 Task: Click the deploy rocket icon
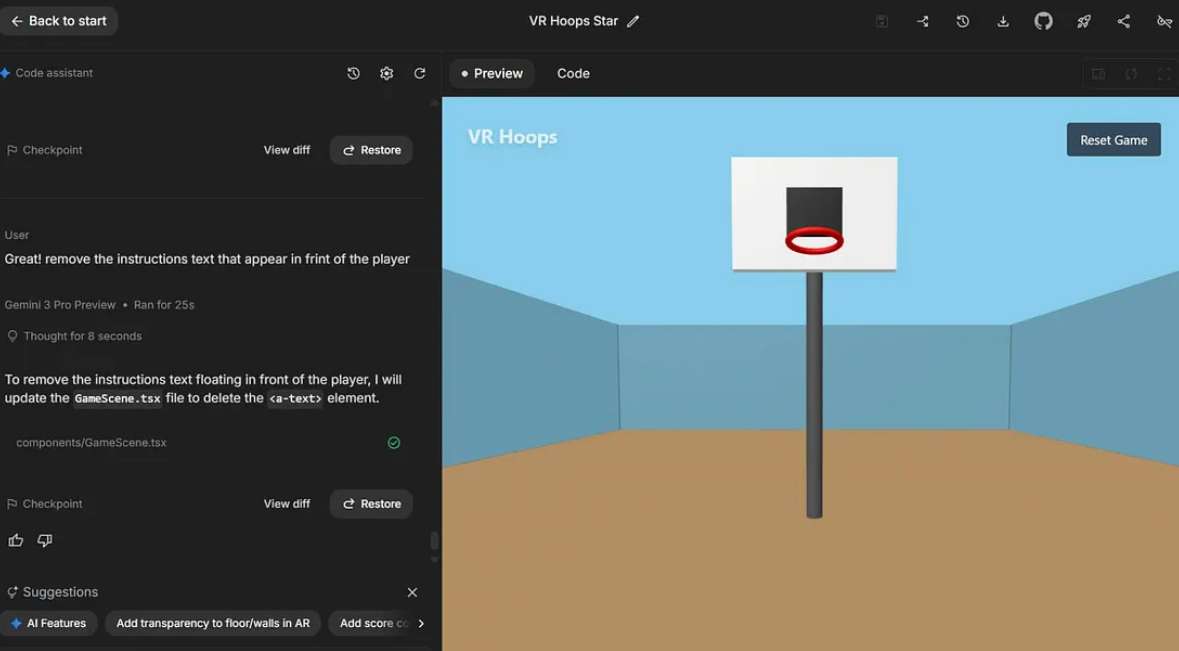[x=1083, y=20]
